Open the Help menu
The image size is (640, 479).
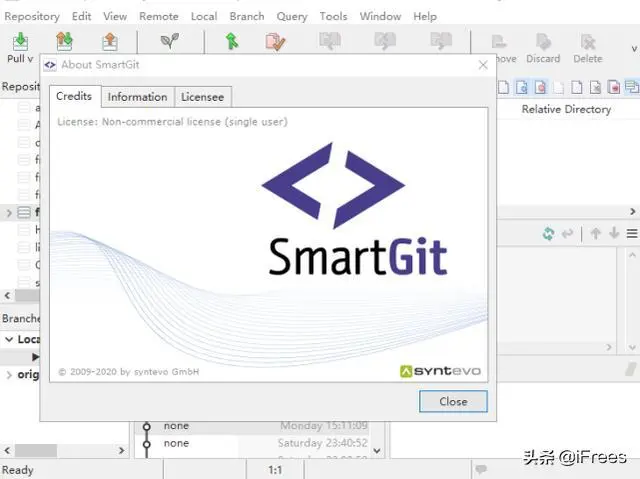tap(425, 16)
